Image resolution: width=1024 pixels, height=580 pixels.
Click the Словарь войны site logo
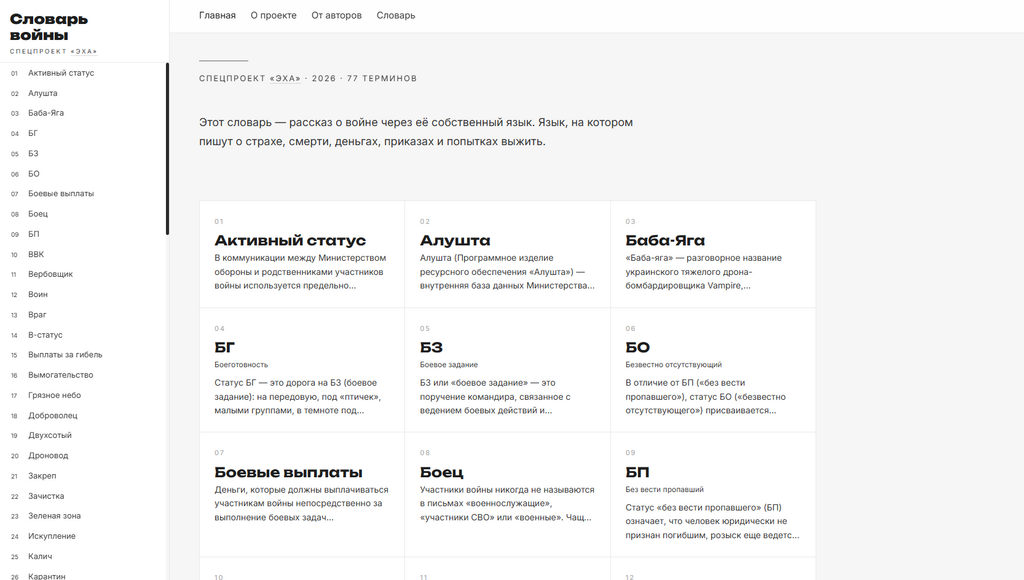(49, 27)
